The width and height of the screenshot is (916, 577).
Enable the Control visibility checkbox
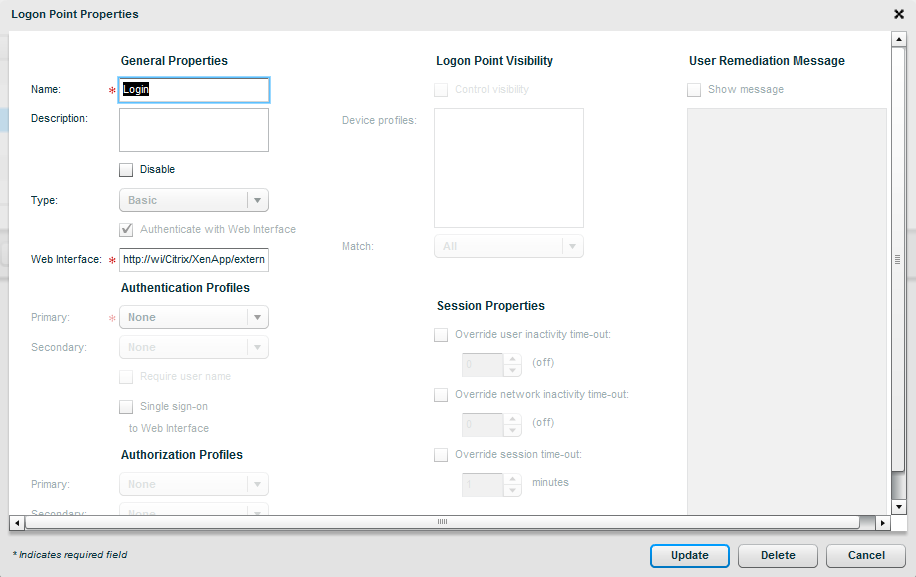pos(441,90)
